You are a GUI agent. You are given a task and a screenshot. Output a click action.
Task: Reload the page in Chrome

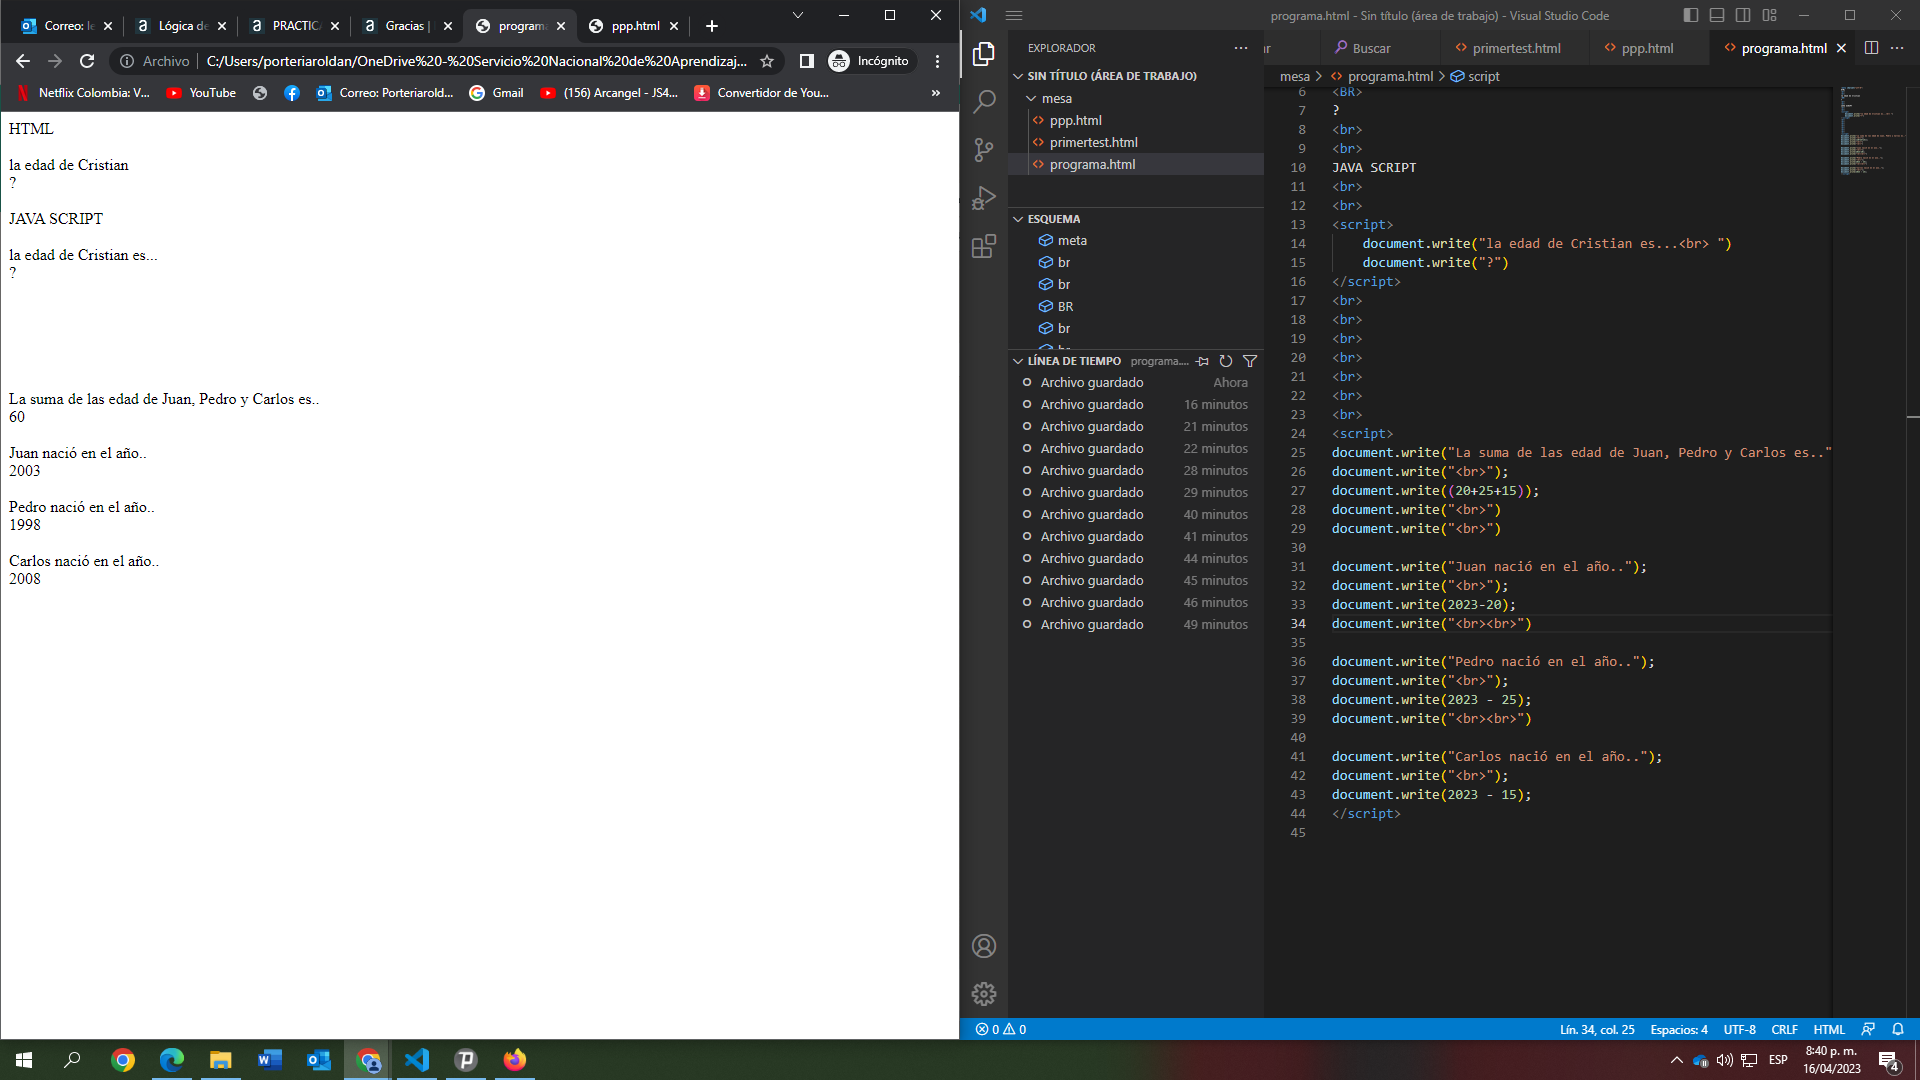[x=87, y=61]
